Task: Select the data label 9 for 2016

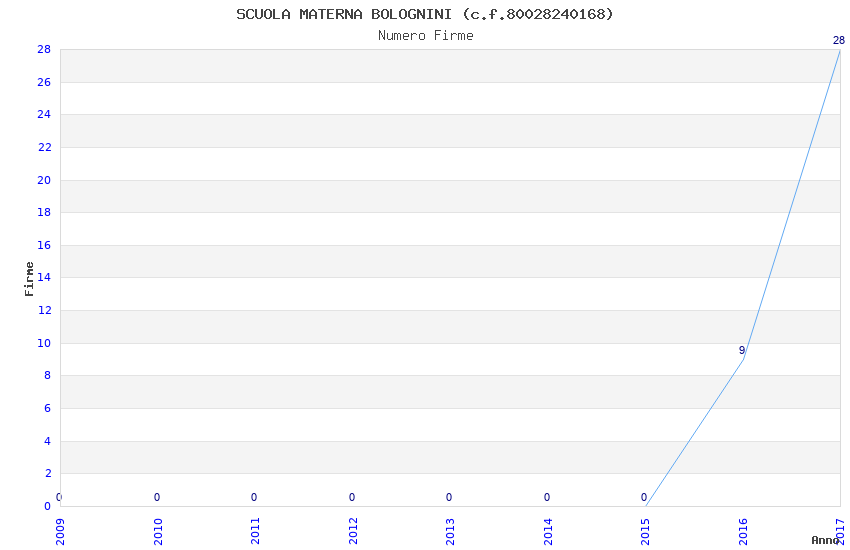Action: (x=742, y=351)
